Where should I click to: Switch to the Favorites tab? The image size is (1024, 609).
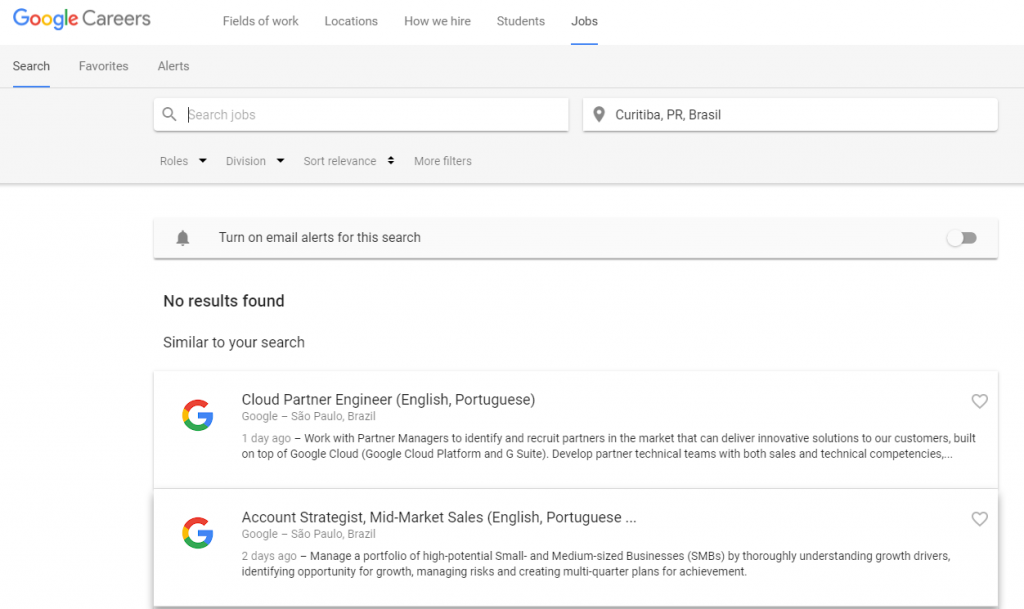pyautogui.click(x=104, y=66)
